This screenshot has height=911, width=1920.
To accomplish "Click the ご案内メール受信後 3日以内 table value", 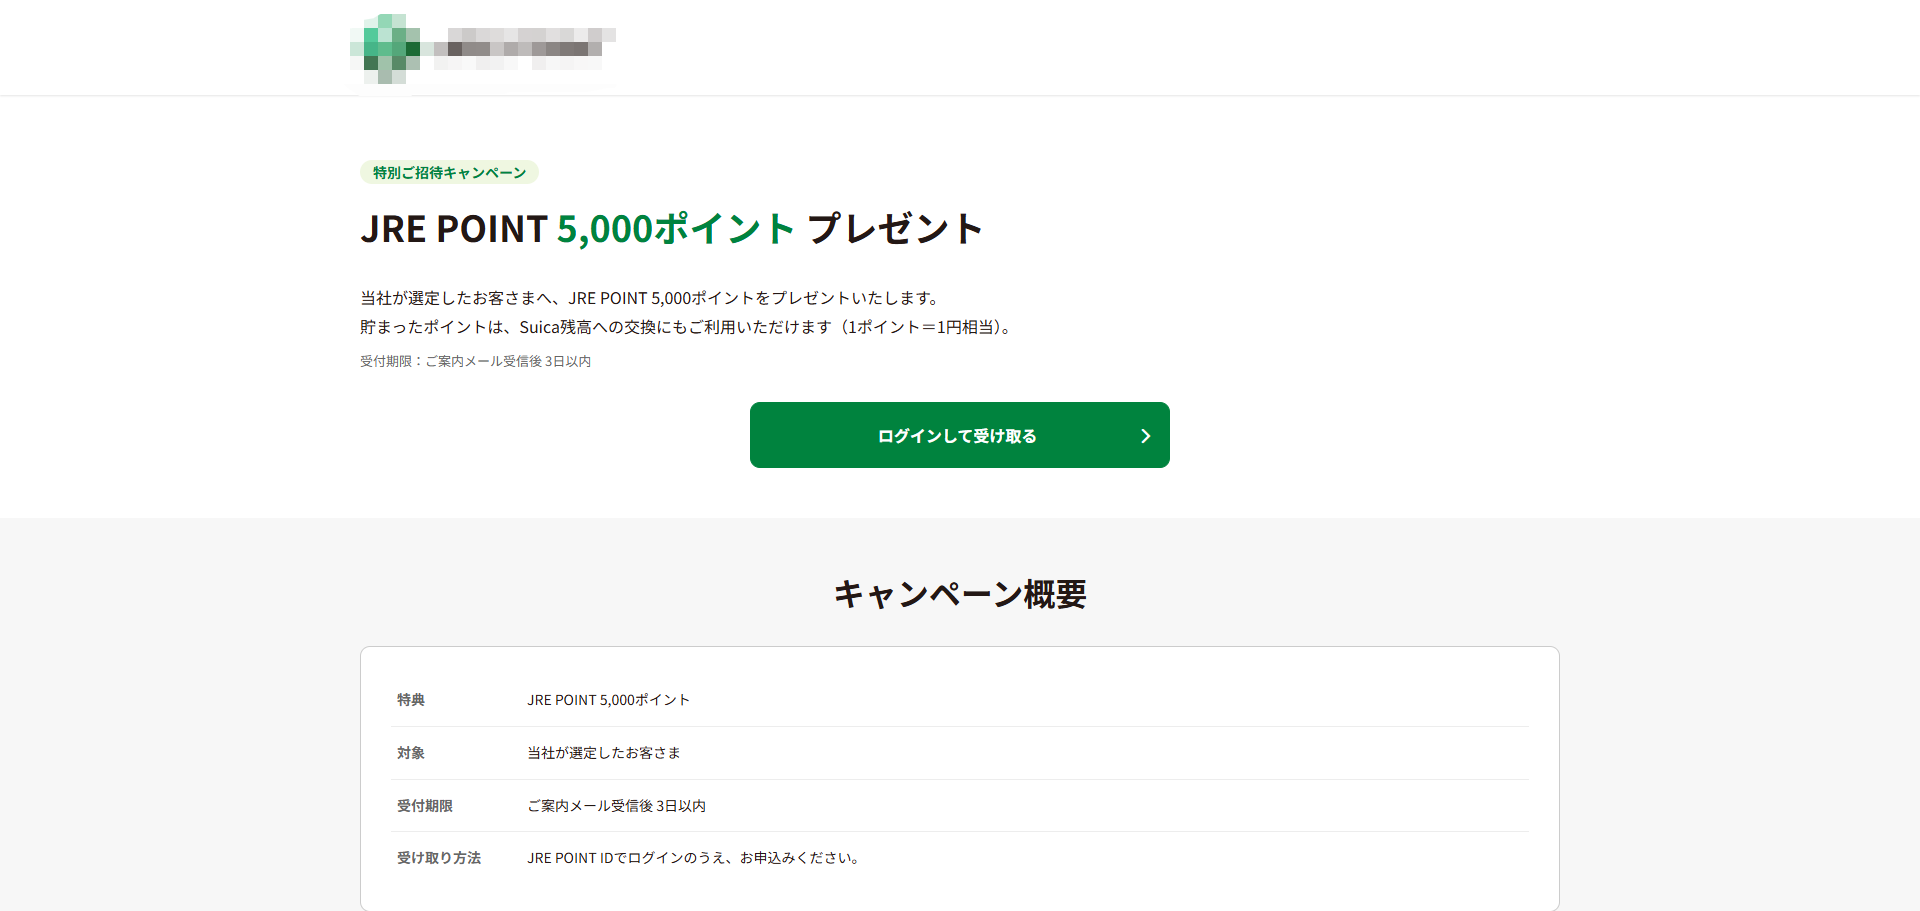I will 617,806.
